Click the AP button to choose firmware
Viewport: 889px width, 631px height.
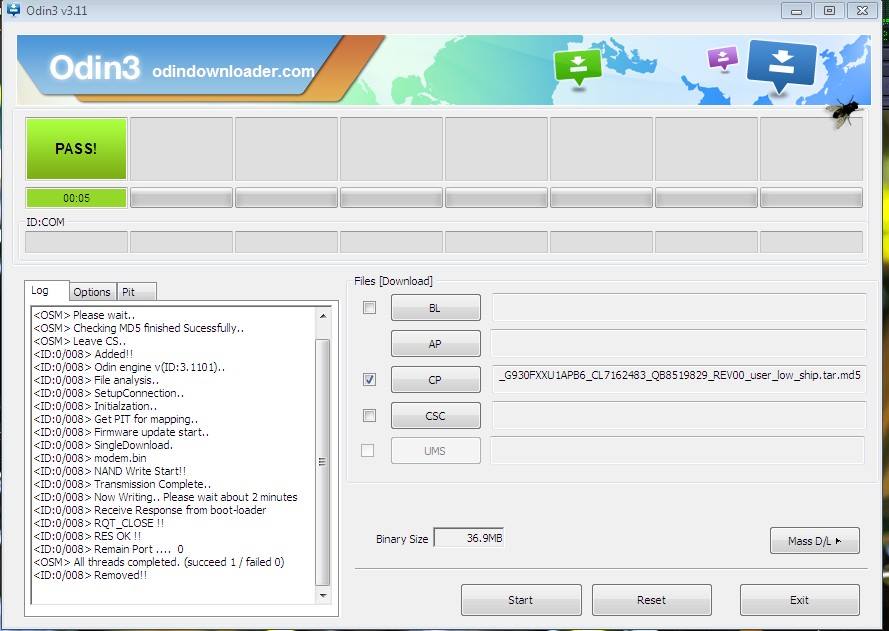(435, 344)
